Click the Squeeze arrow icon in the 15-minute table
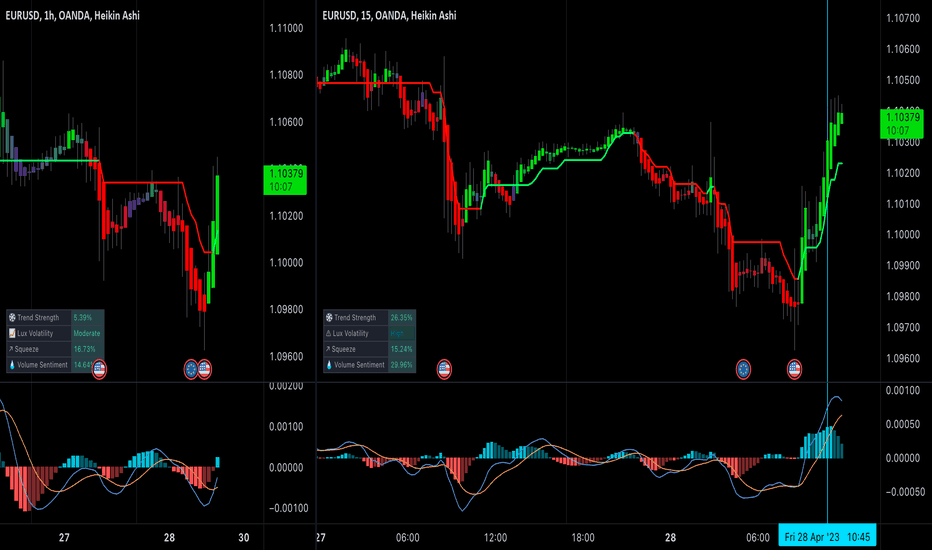The height and width of the screenshot is (550, 932). [x=328, y=349]
